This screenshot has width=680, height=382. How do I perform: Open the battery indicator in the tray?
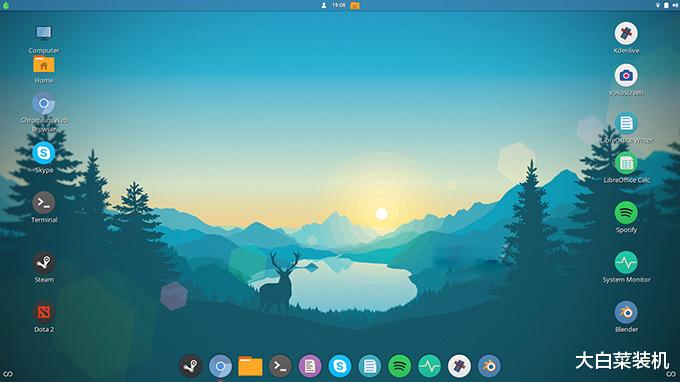(666, 5)
